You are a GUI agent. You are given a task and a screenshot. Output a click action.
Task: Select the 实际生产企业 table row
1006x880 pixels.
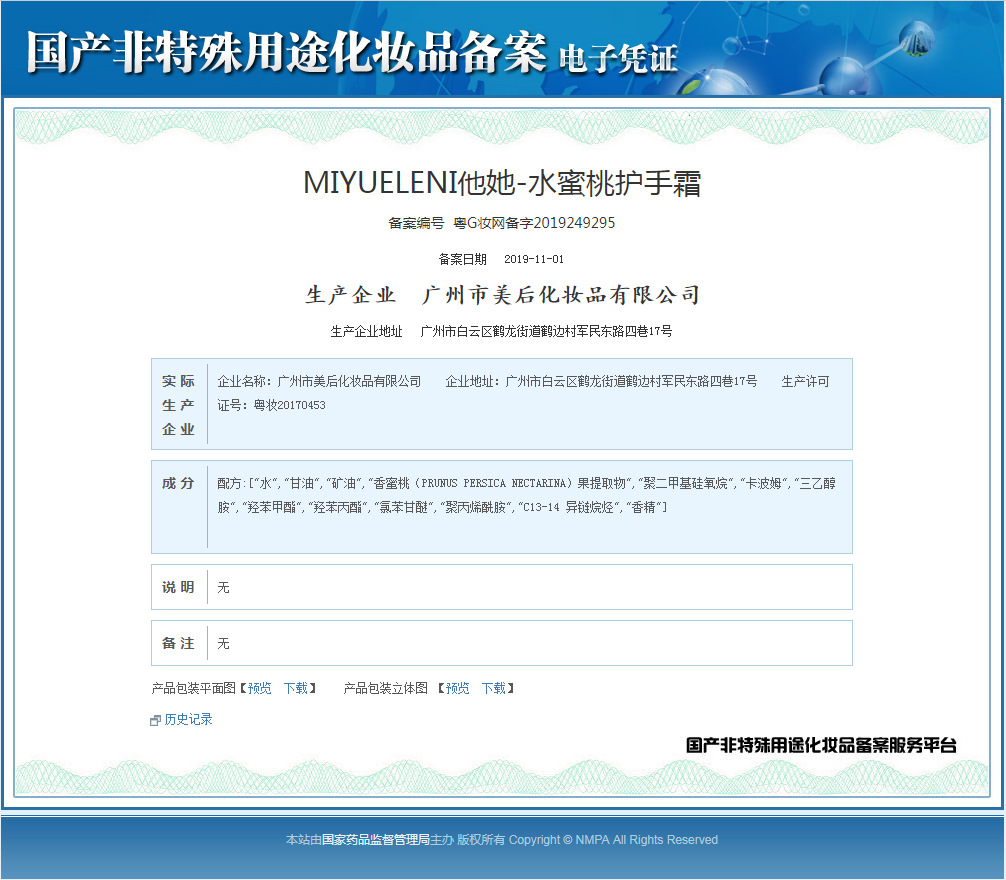point(500,403)
